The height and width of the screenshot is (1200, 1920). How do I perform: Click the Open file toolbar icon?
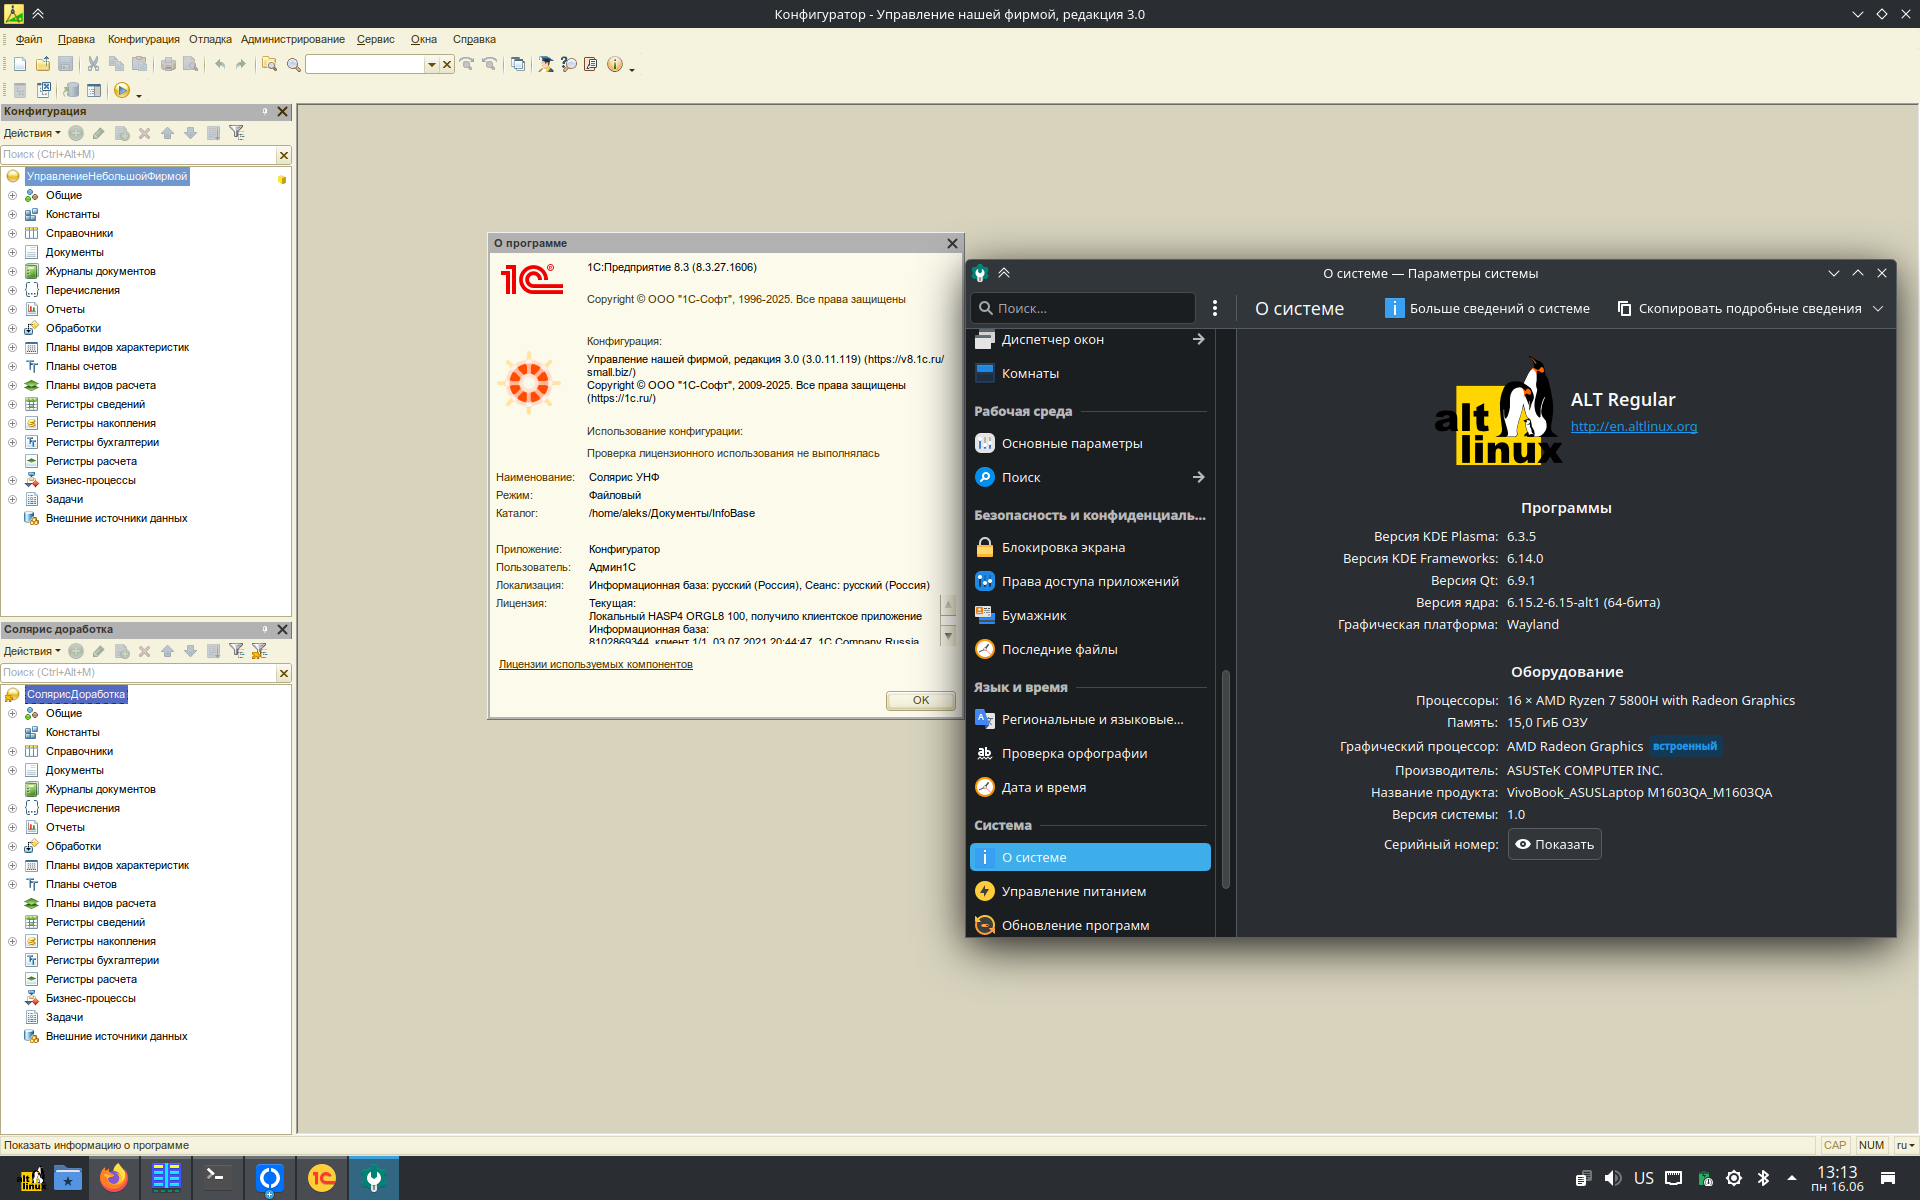coord(43,64)
